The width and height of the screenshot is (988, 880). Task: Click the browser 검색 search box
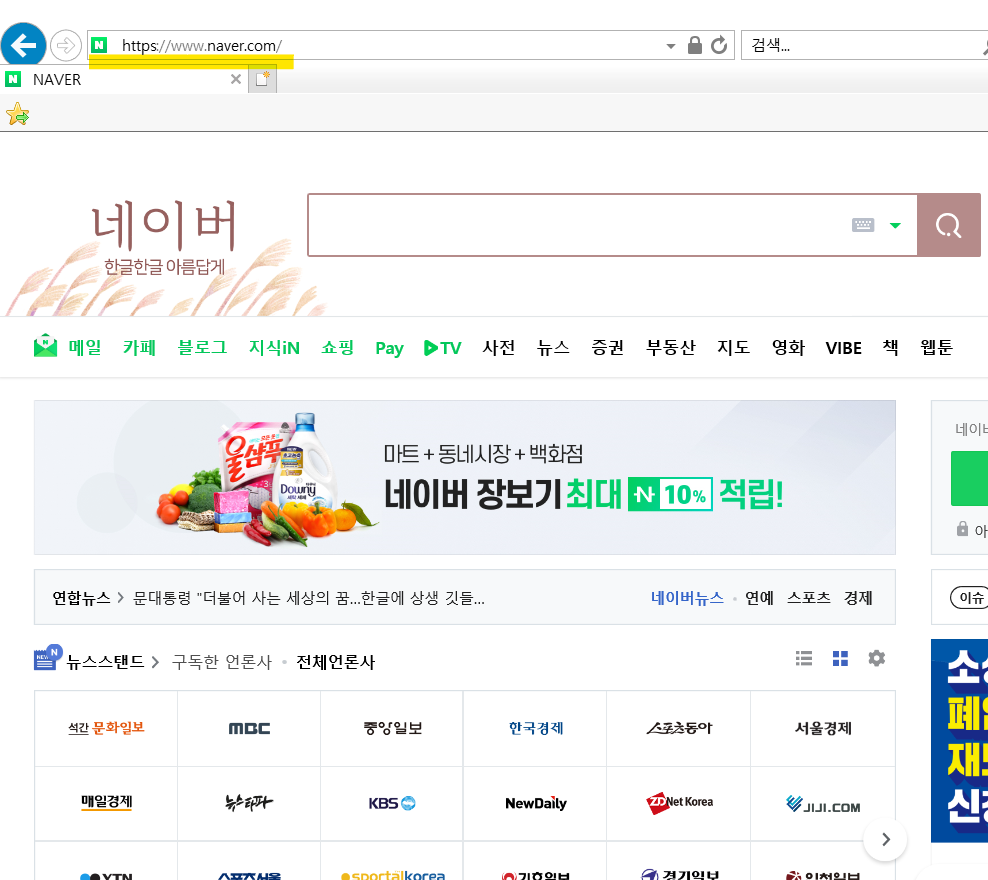[x=863, y=45]
